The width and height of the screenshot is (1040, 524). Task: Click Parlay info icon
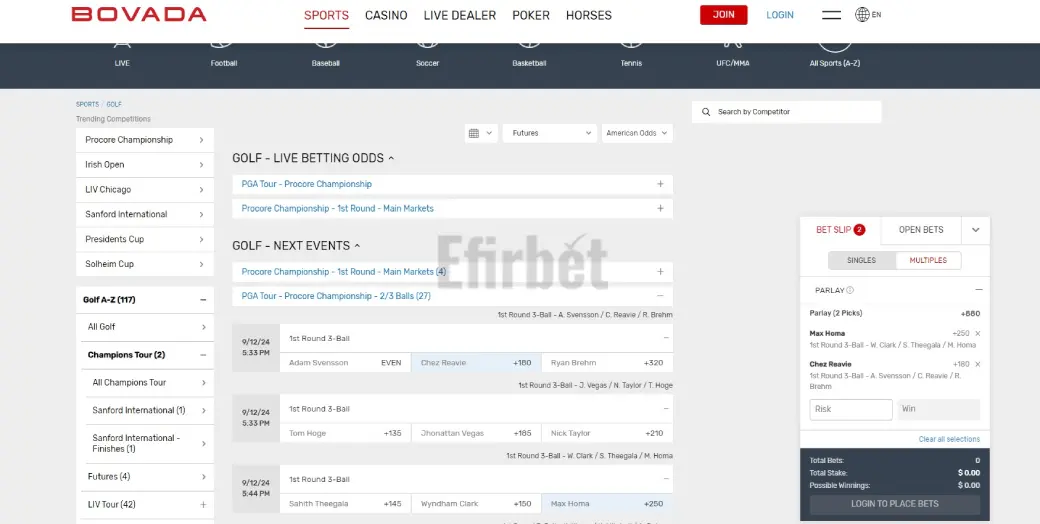click(x=850, y=290)
